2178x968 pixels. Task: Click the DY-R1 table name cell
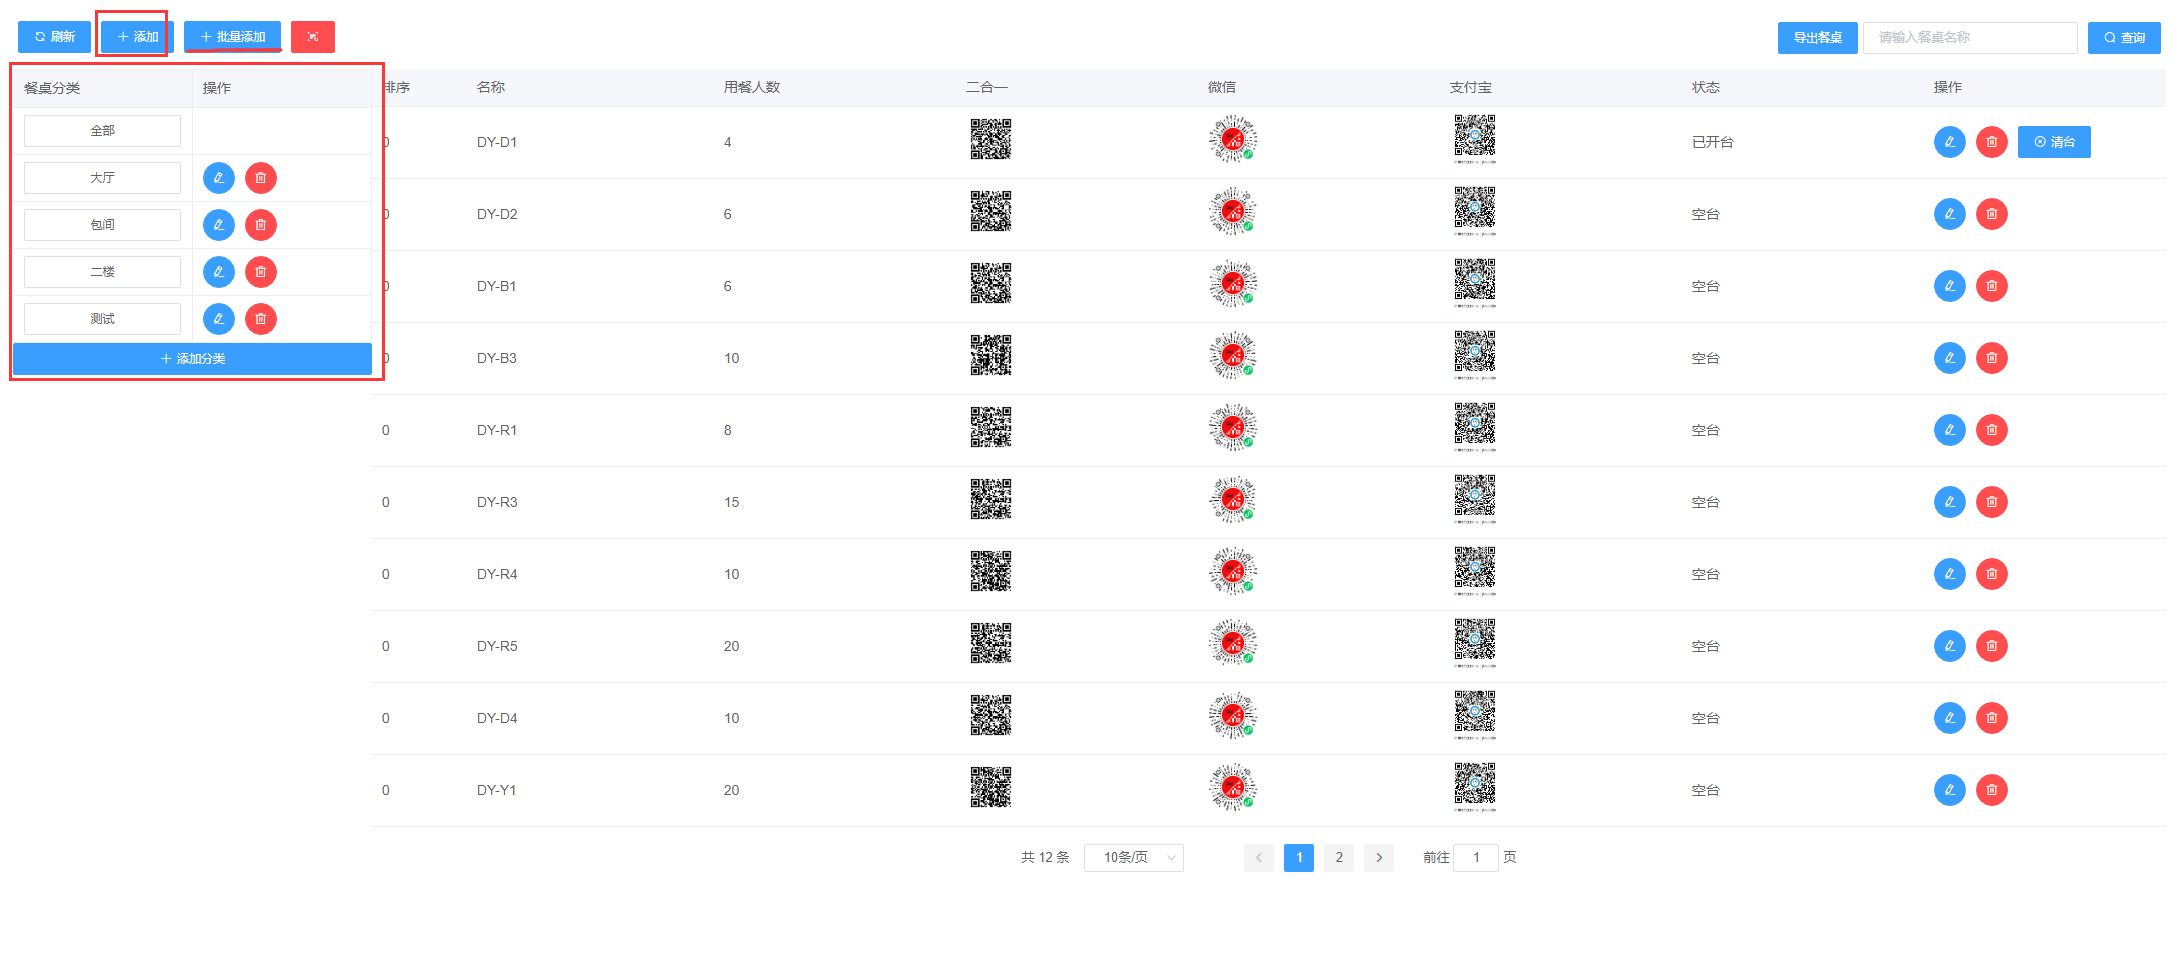pos(497,430)
